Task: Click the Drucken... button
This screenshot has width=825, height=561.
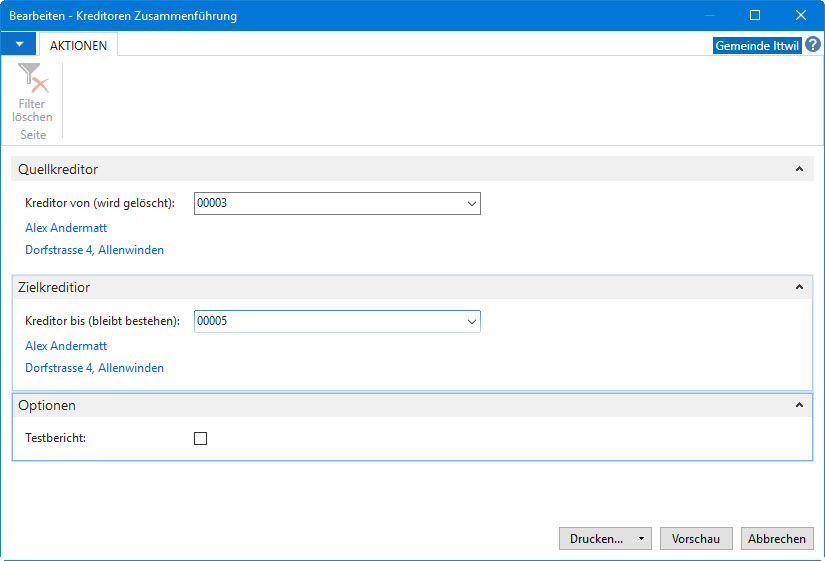Action: coord(596,539)
